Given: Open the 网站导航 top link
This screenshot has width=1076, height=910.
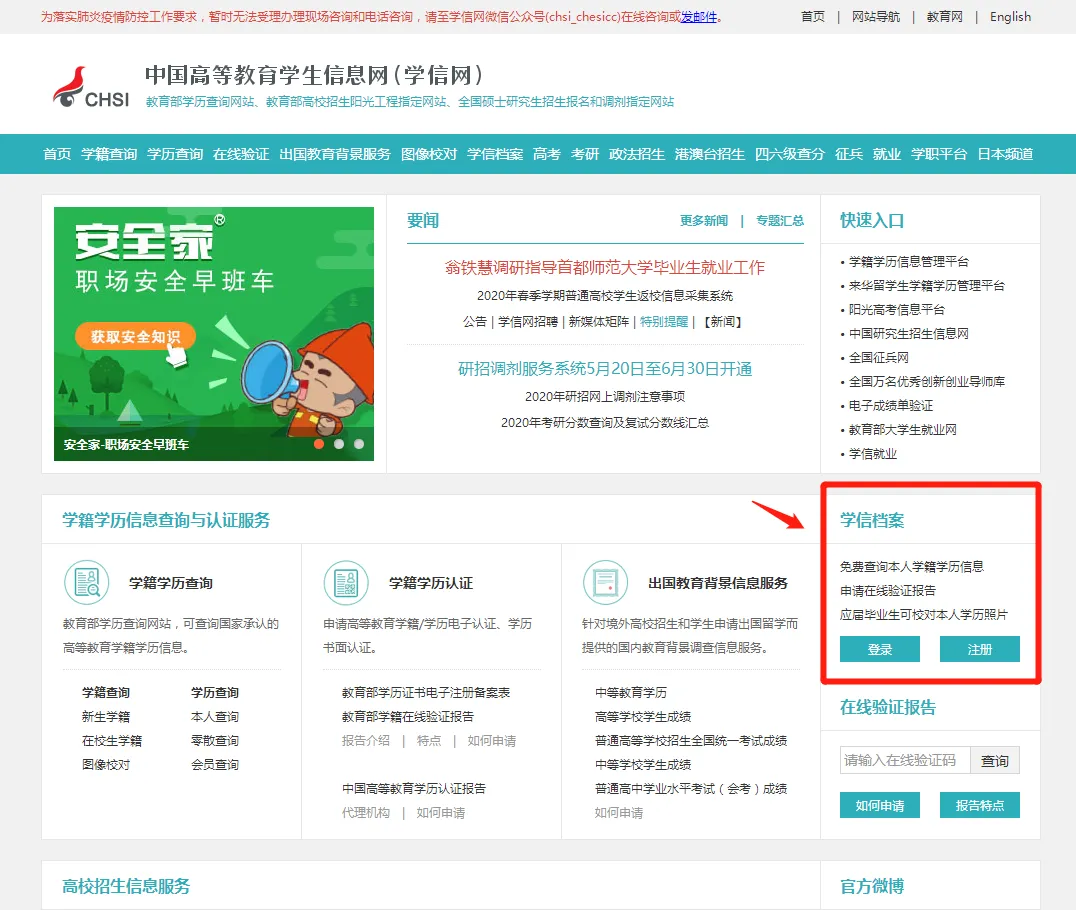Looking at the screenshot, I should 876,16.
